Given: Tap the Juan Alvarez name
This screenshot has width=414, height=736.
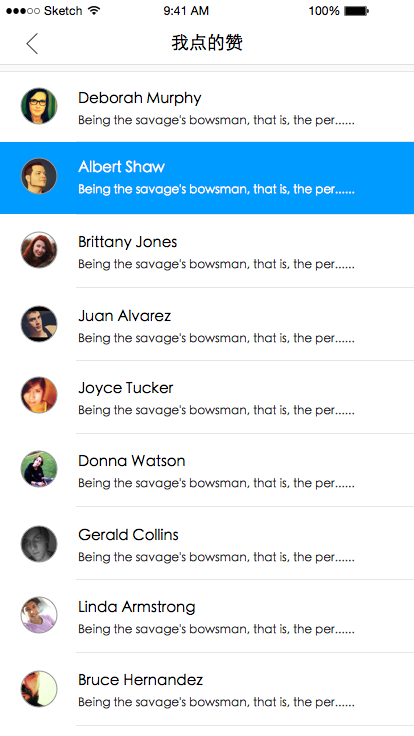Looking at the screenshot, I should (x=124, y=315).
